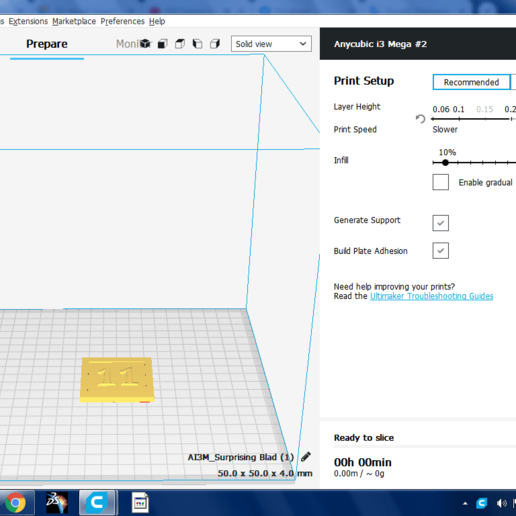Toggle Build Plate Adhesion checkbox
516x516 pixels.
pyautogui.click(x=440, y=251)
